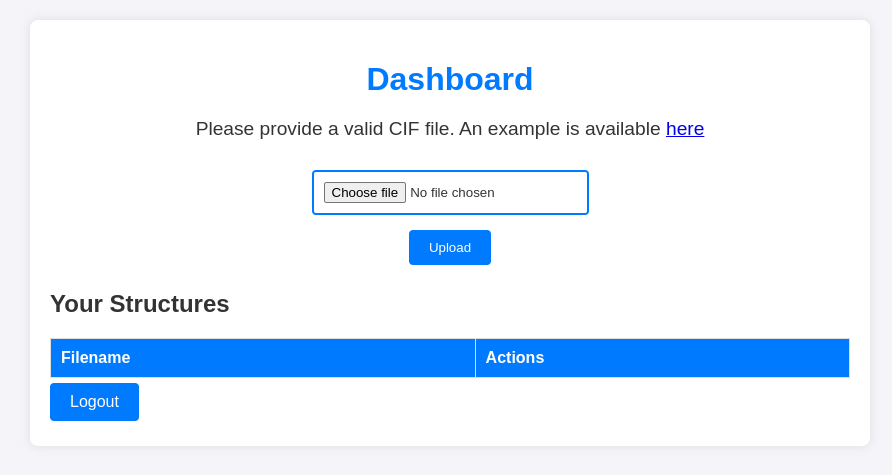
Task: Follow the underlined 'here' hyperlink
Action: pos(685,129)
